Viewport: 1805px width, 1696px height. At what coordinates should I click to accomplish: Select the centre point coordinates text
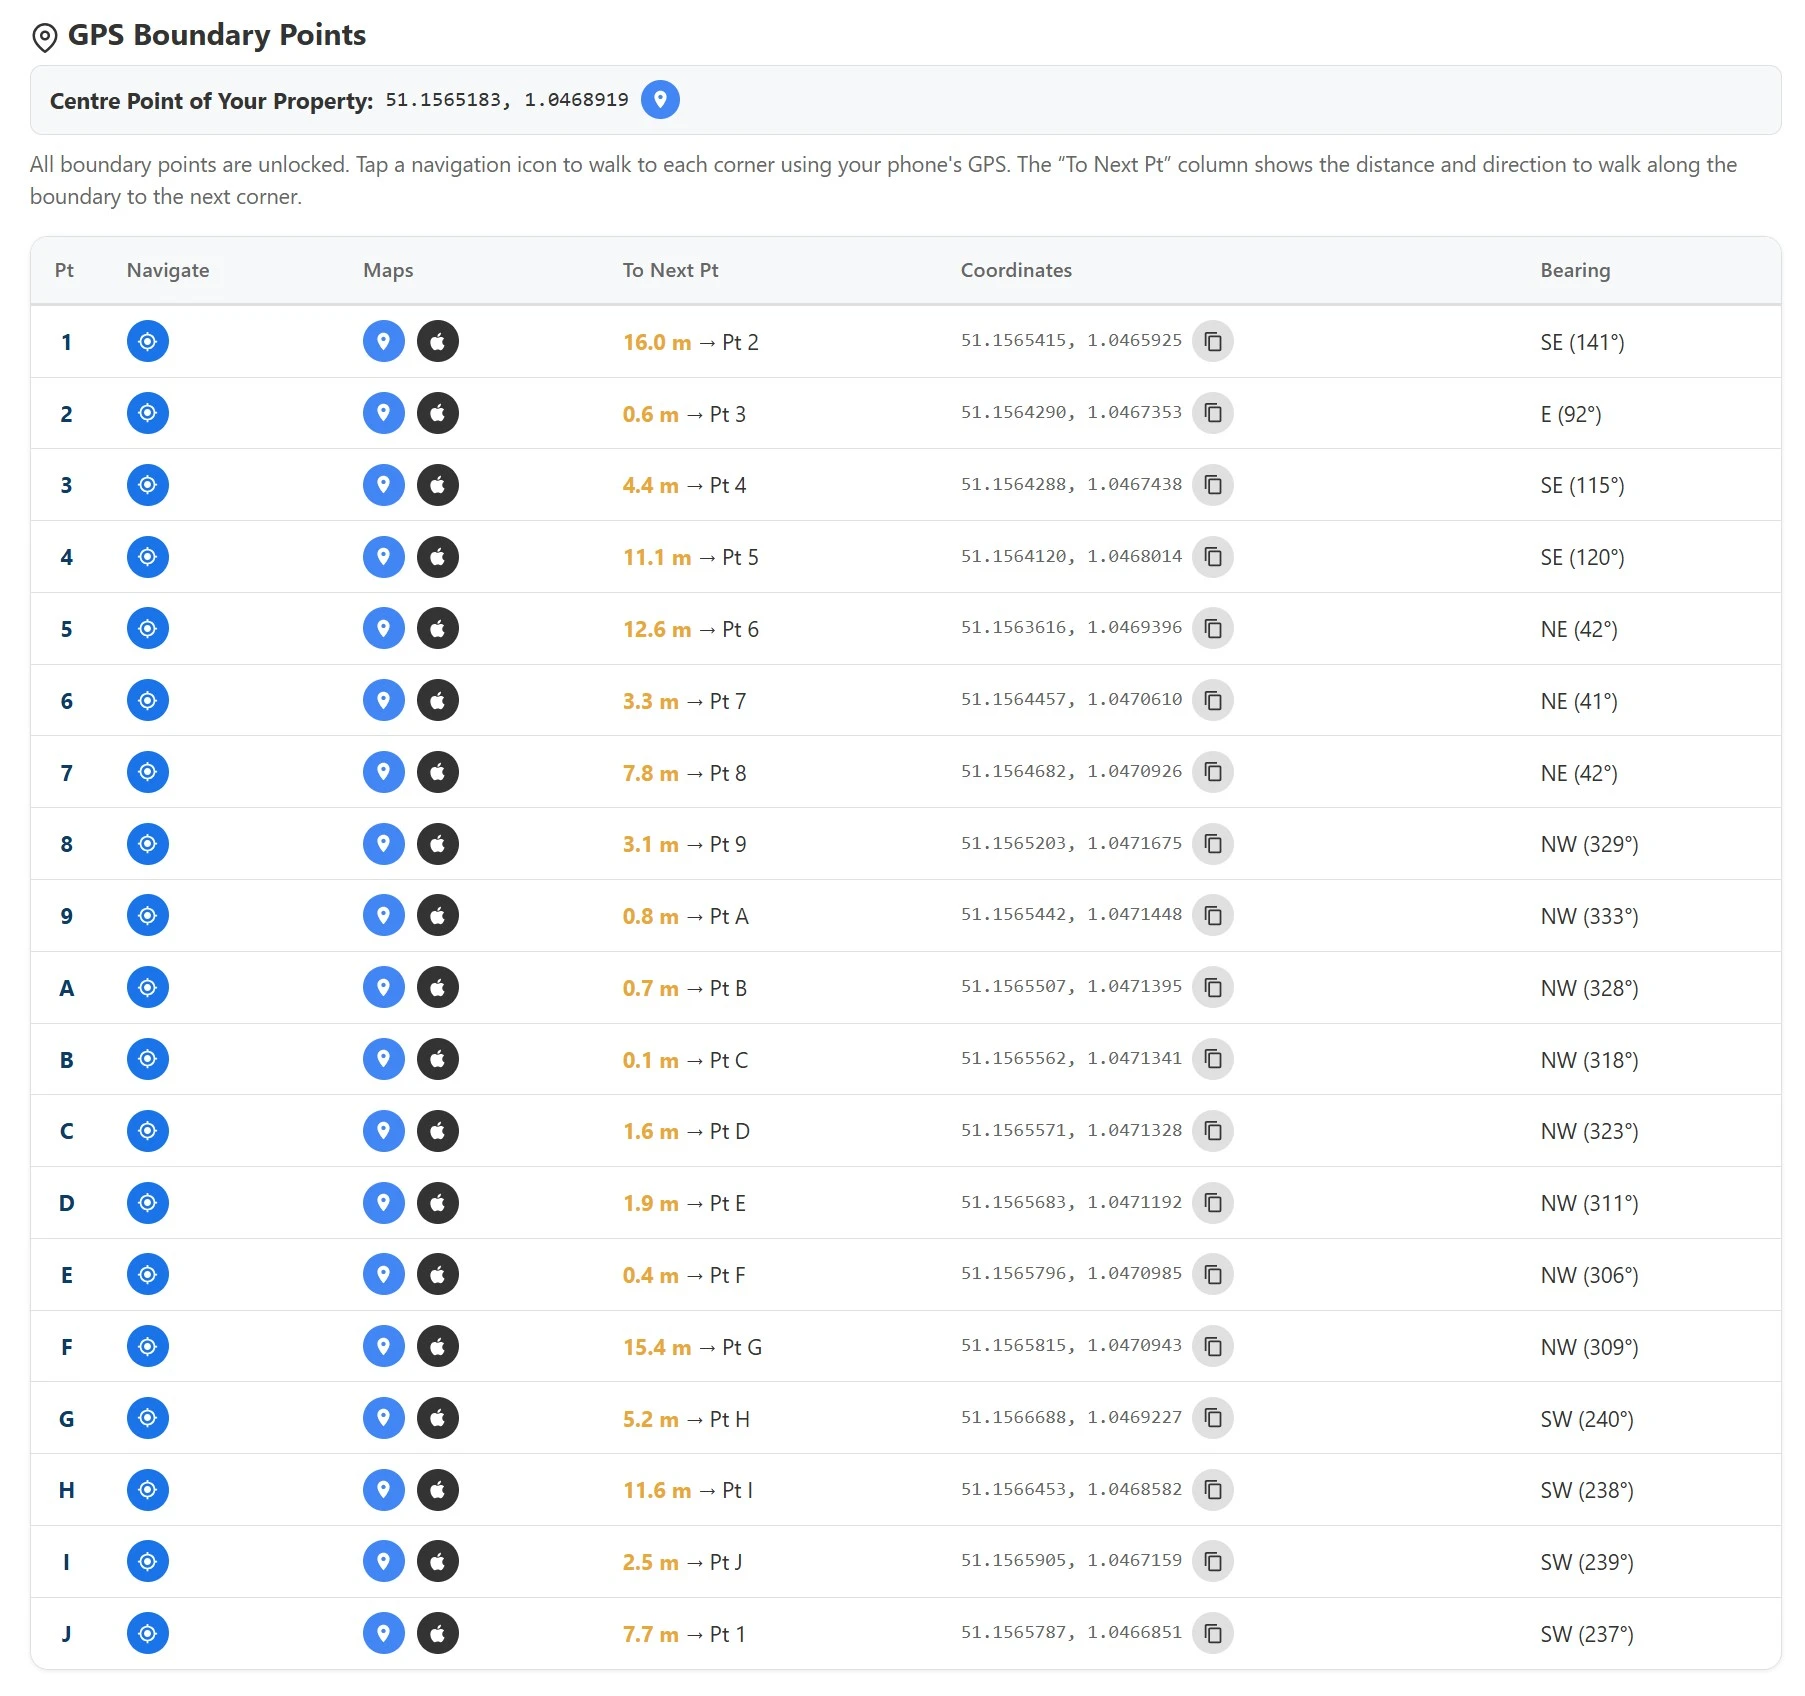pos(507,100)
